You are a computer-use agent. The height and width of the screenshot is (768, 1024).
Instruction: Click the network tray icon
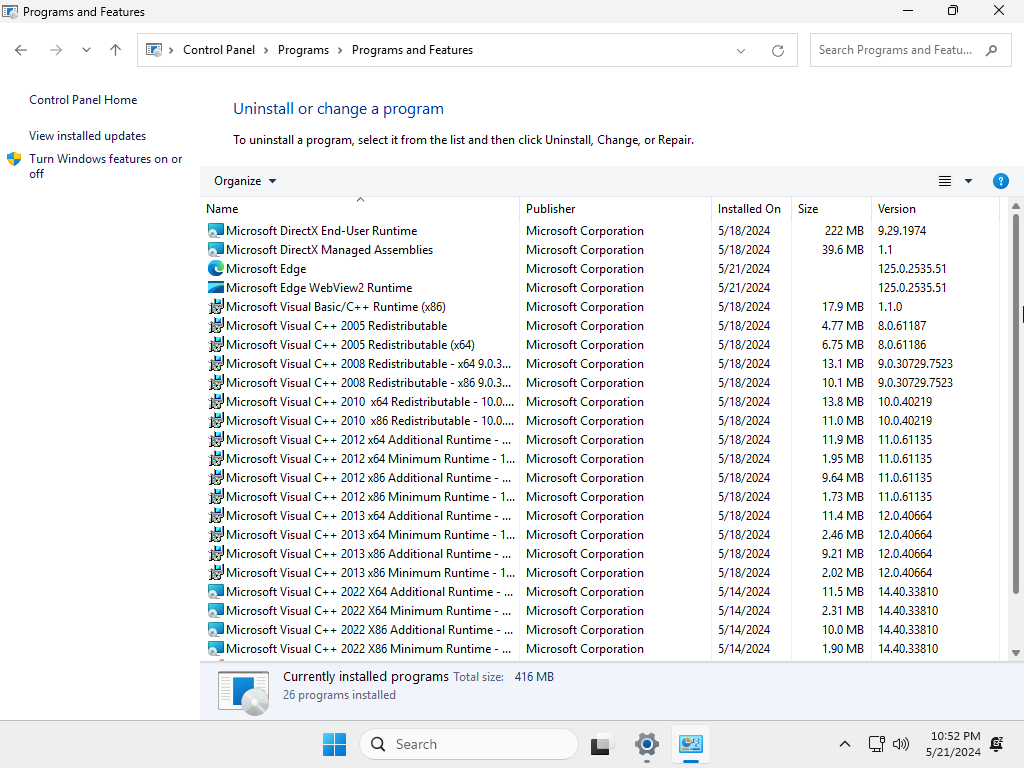click(x=876, y=744)
